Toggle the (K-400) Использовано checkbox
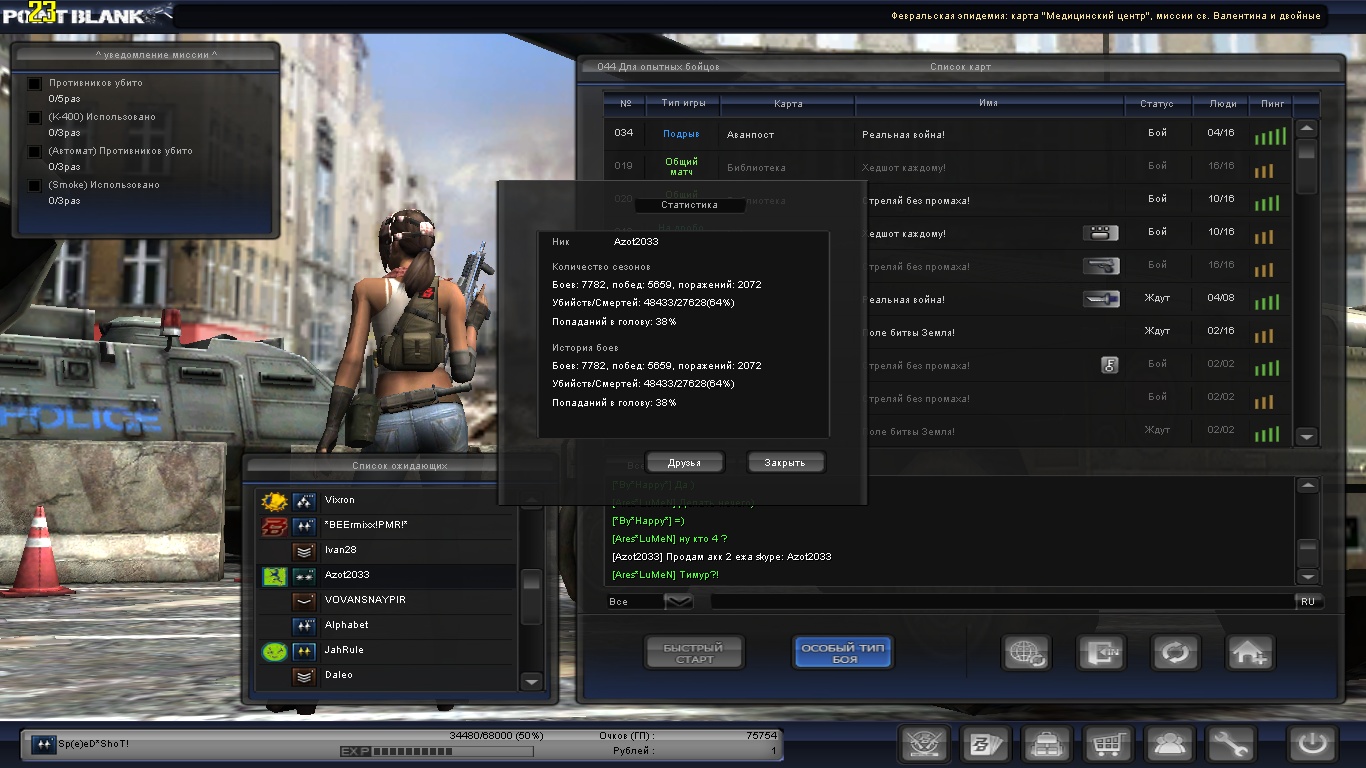Screen dimensions: 1366x768 [x=35, y=118]
